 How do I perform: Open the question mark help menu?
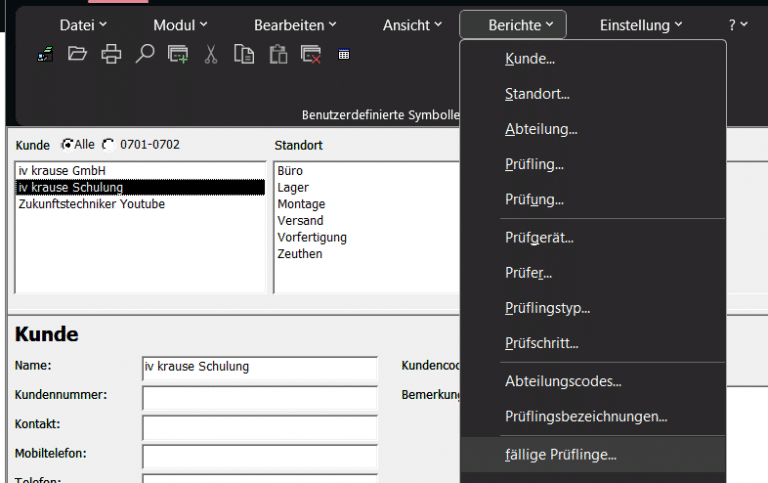(738, 25)
